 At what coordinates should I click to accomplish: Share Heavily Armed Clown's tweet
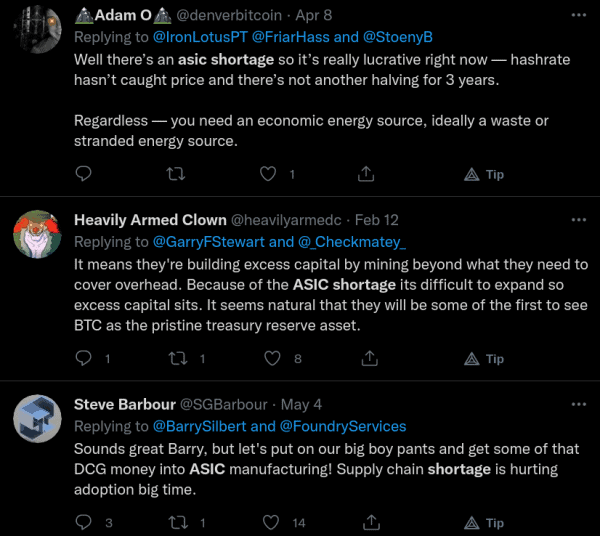click(x=370, y=358)
